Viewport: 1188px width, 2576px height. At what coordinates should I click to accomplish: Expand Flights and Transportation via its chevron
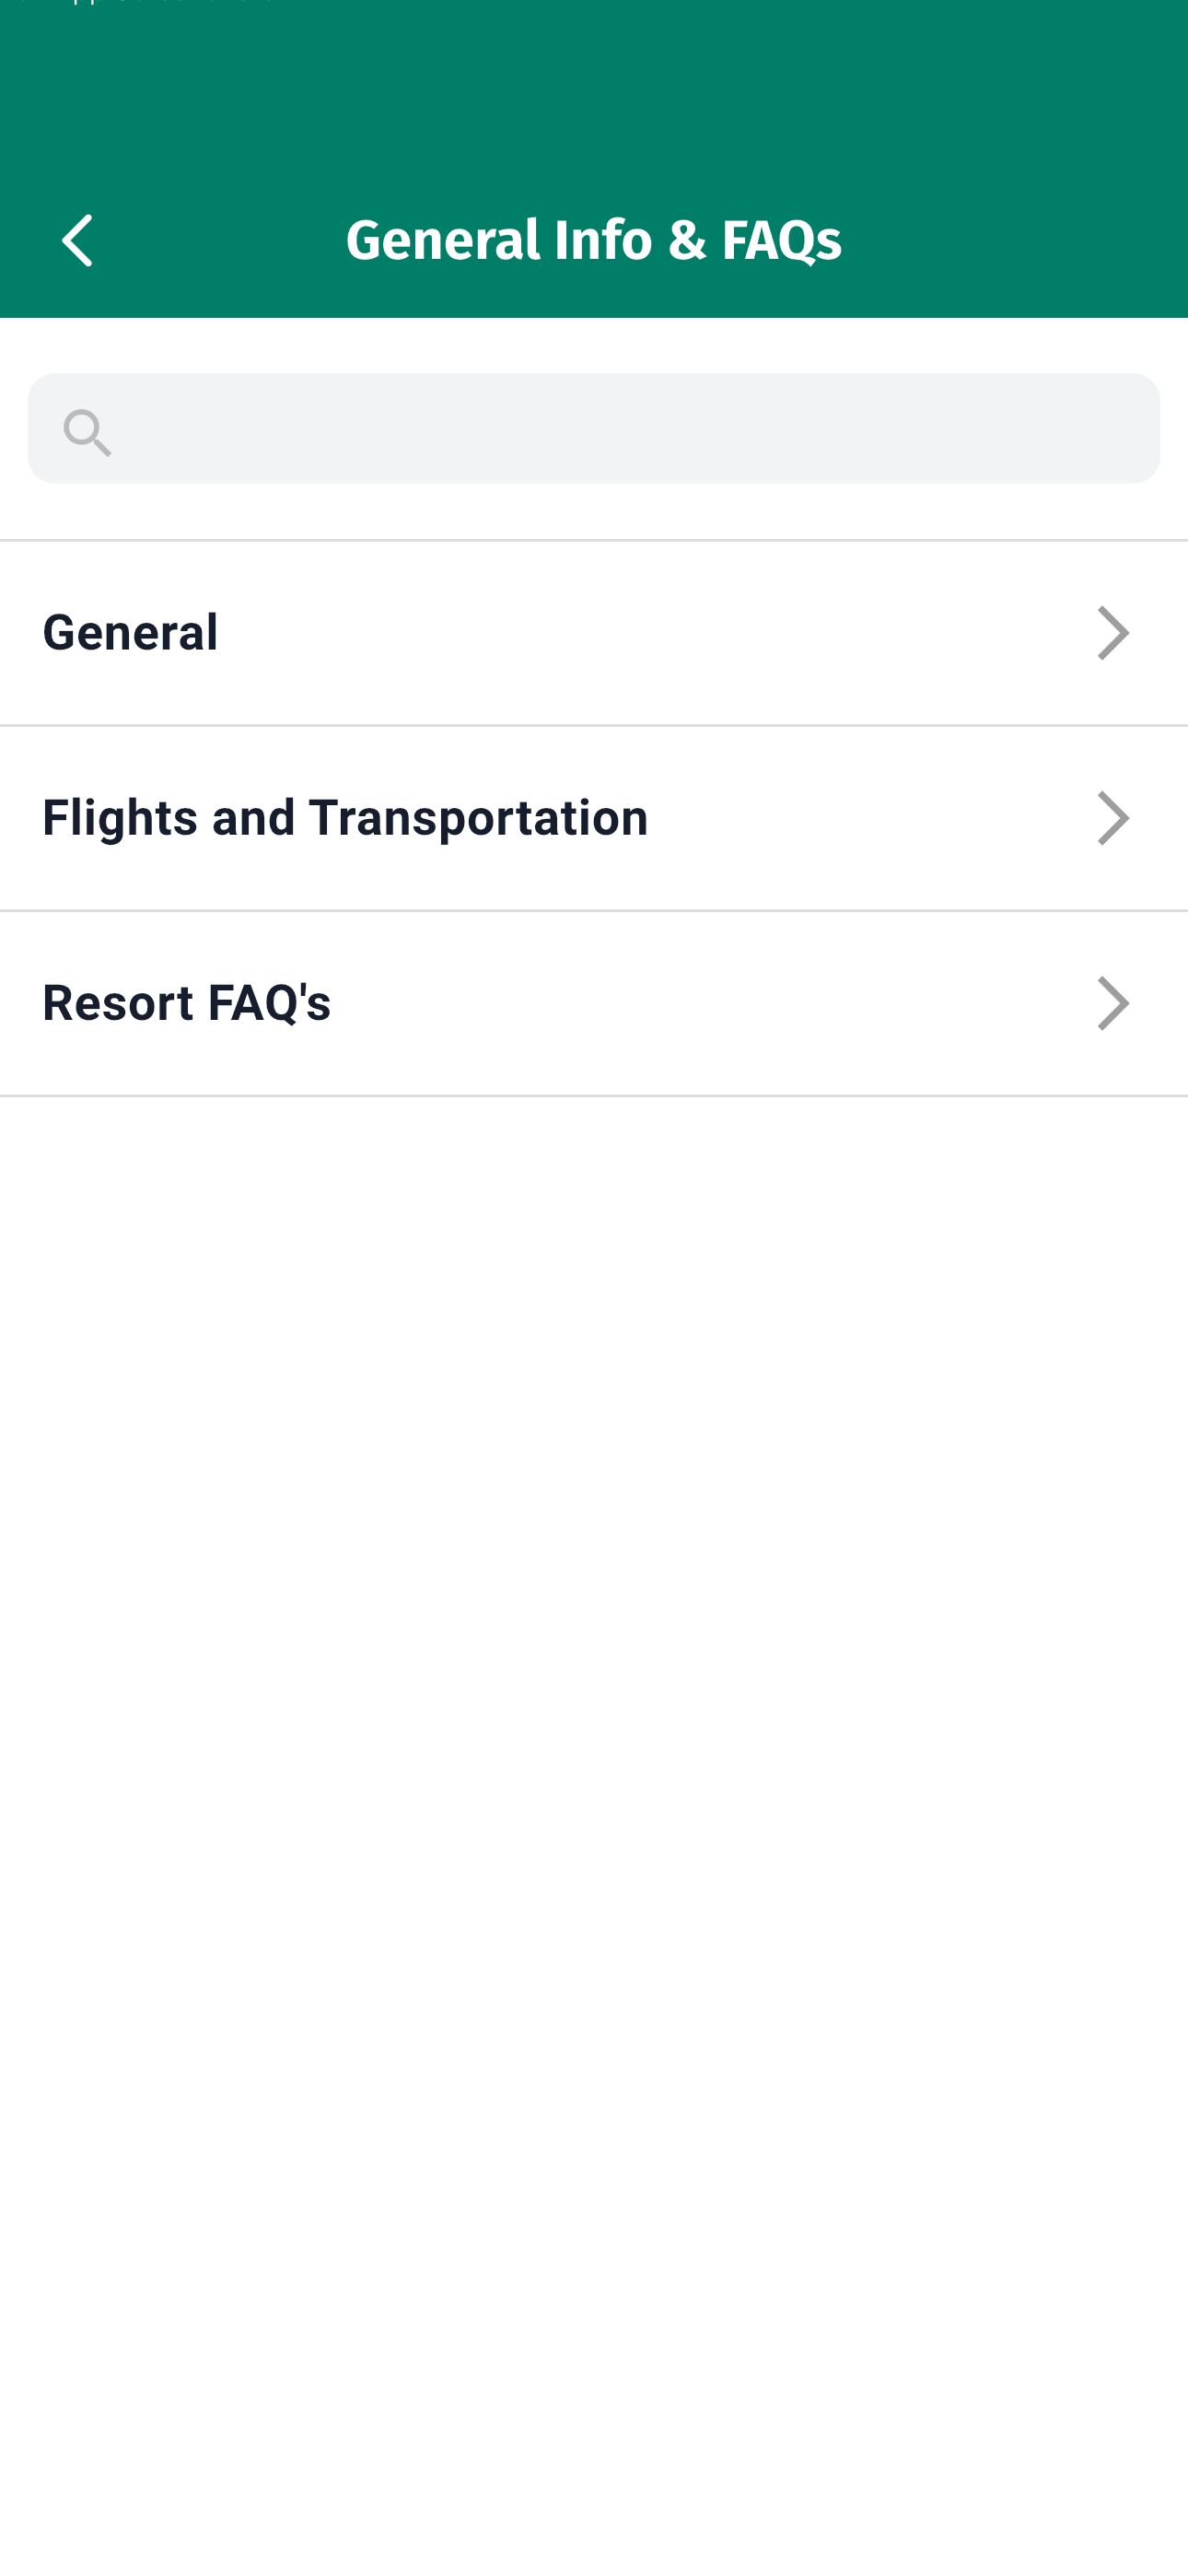pyautogui.click(x=1112, y=818)
